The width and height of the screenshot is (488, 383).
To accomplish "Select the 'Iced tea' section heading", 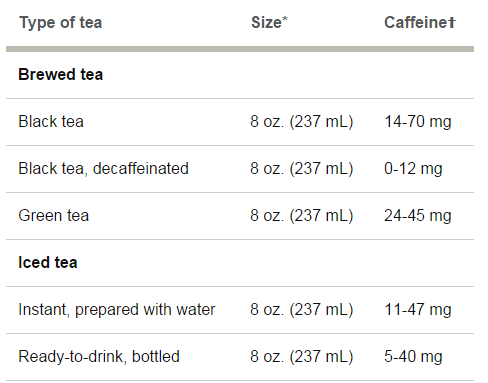I will [x=48, y=262].
